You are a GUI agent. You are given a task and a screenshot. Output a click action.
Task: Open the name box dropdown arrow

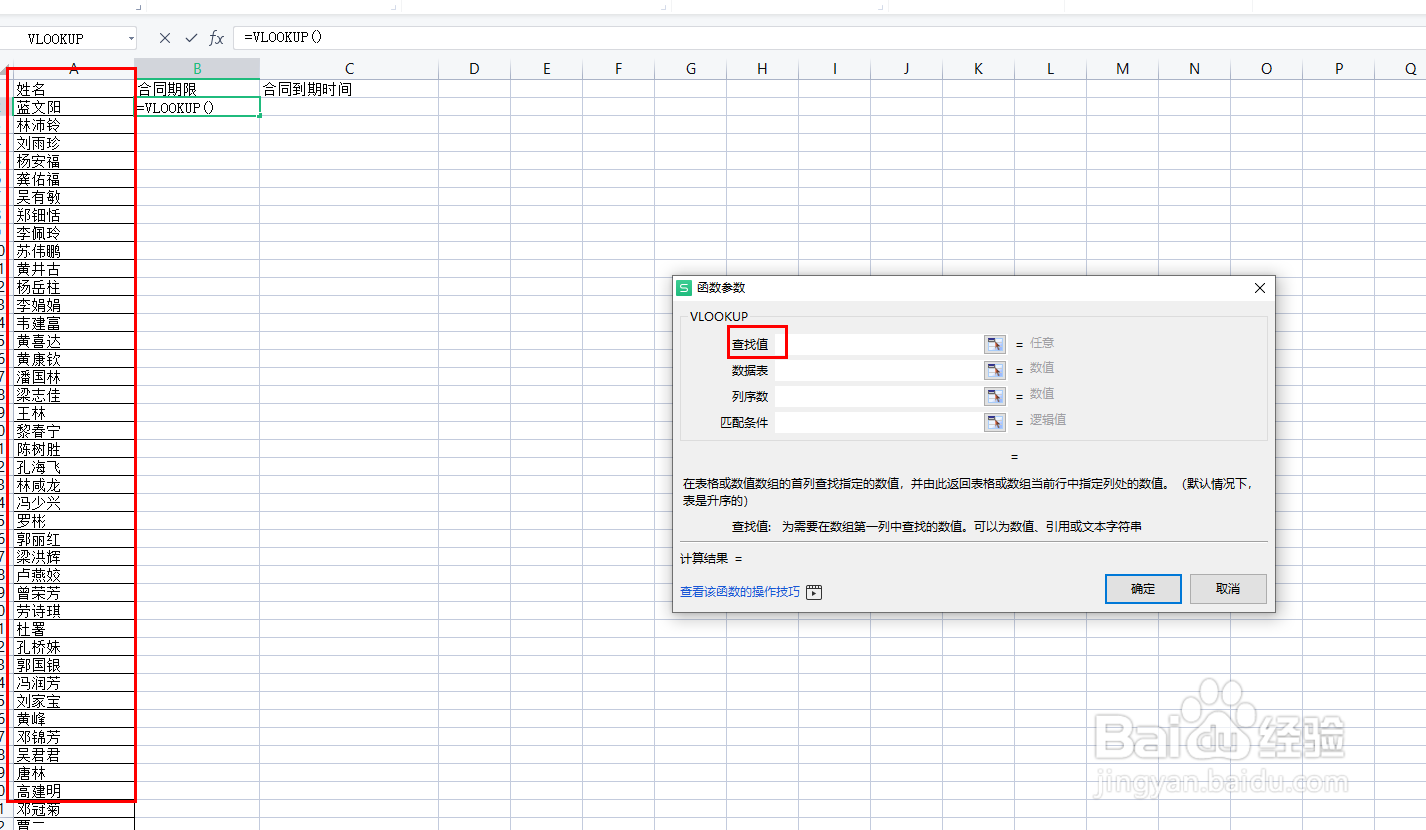[131, 38]
